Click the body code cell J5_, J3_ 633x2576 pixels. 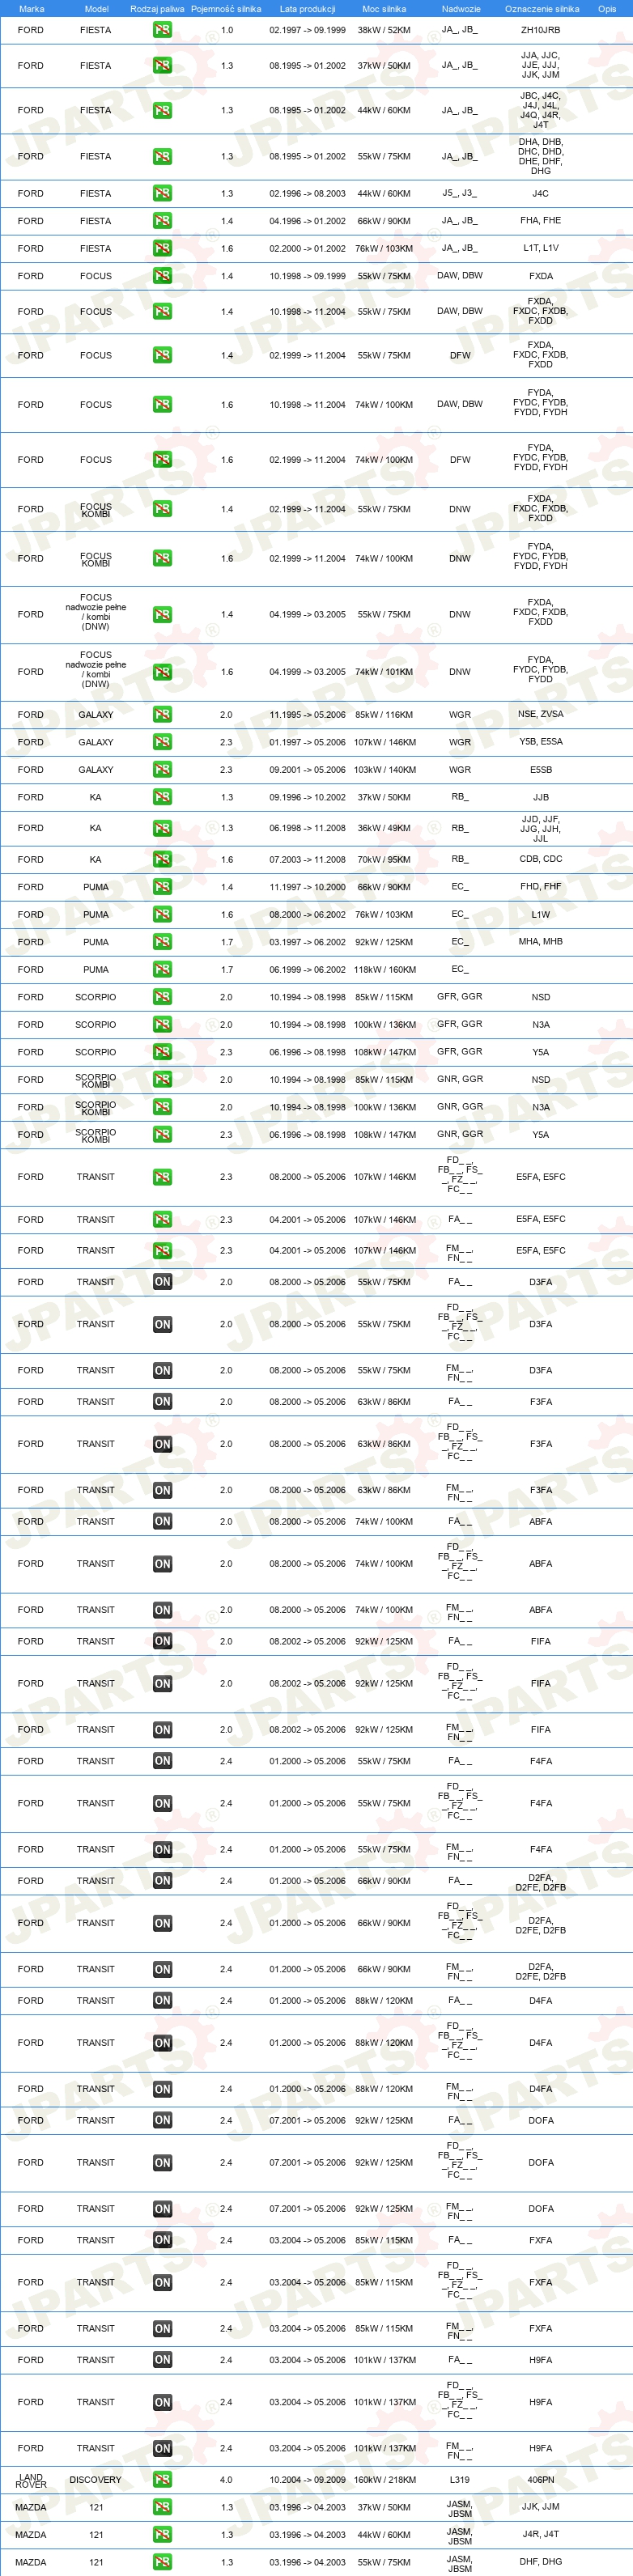460,193
